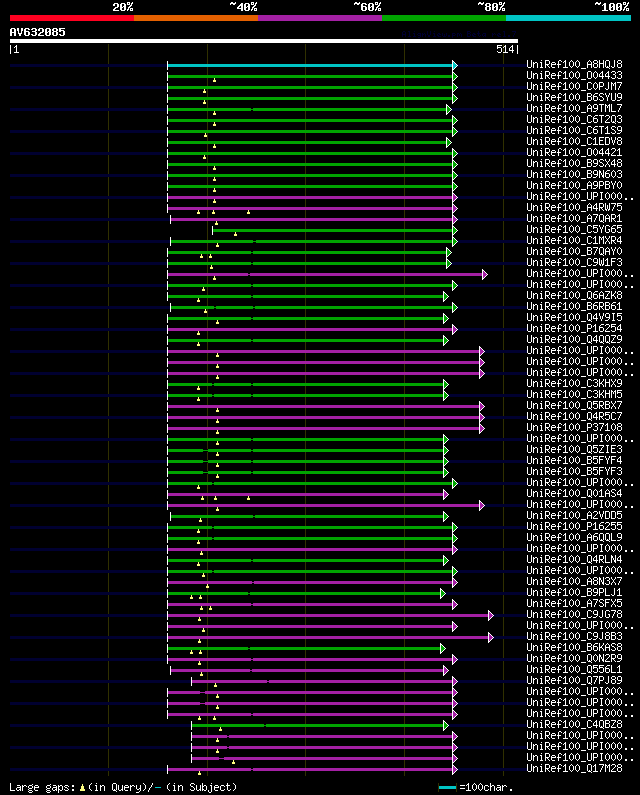Select the UniRef100_B5FYF3 label
640x795 pixels.
(574, 472)
